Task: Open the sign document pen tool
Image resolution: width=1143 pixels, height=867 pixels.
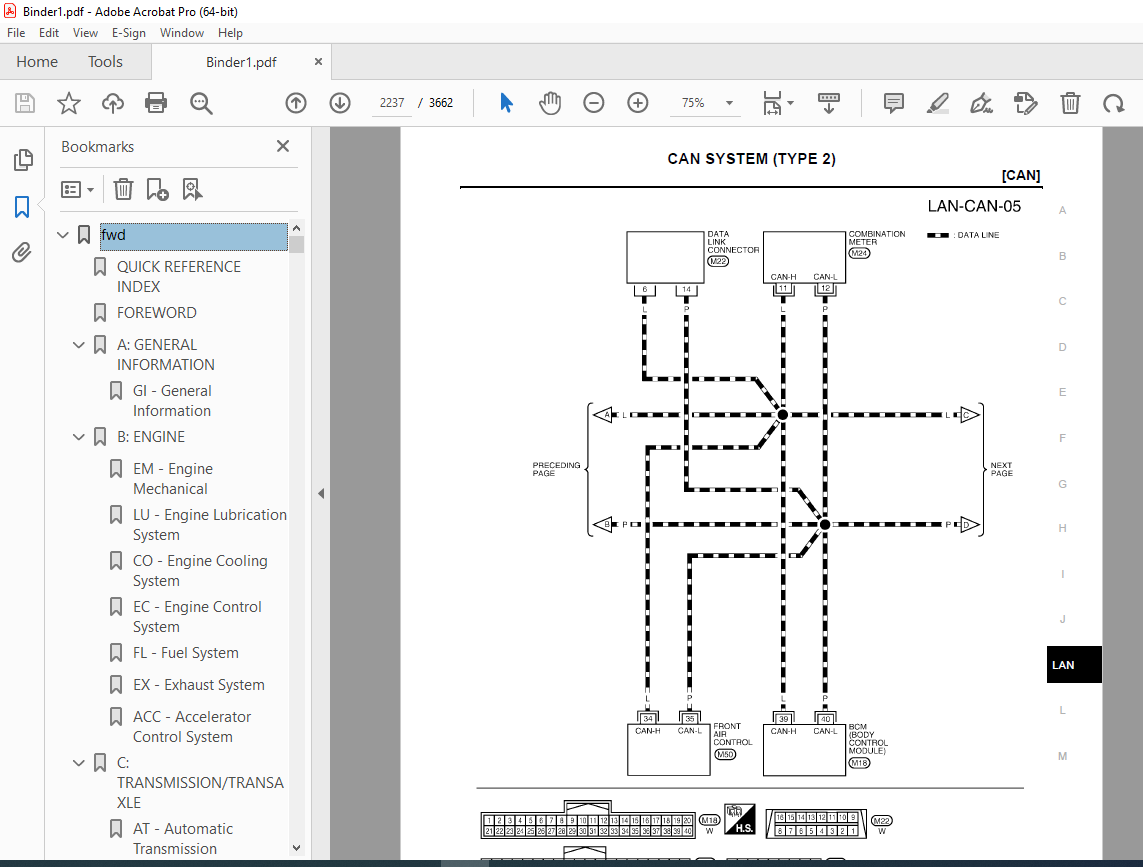Action: [x=981, y=103]
